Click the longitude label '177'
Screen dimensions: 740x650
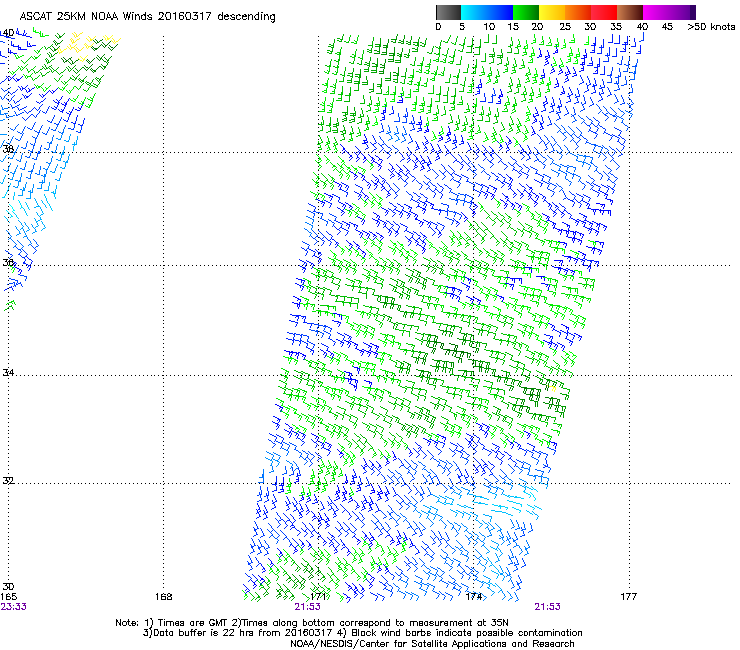coord(628,597)
